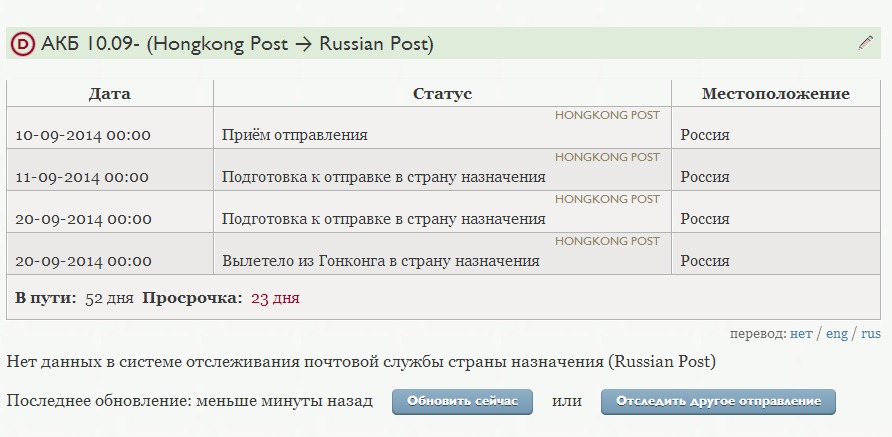Switch translation to rus

pos(871,334)
